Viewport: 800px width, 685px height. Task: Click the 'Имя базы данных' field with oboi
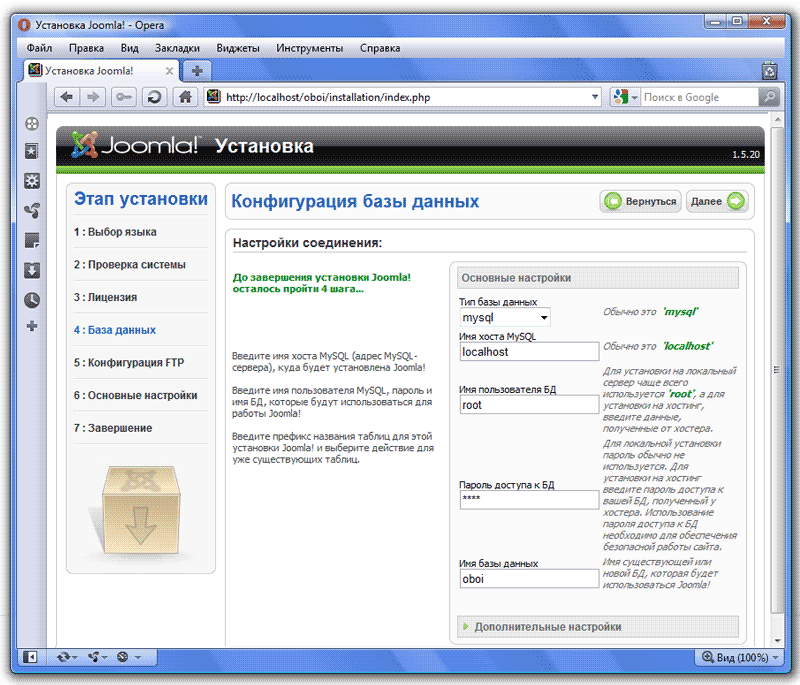click(x=528, y=578)
